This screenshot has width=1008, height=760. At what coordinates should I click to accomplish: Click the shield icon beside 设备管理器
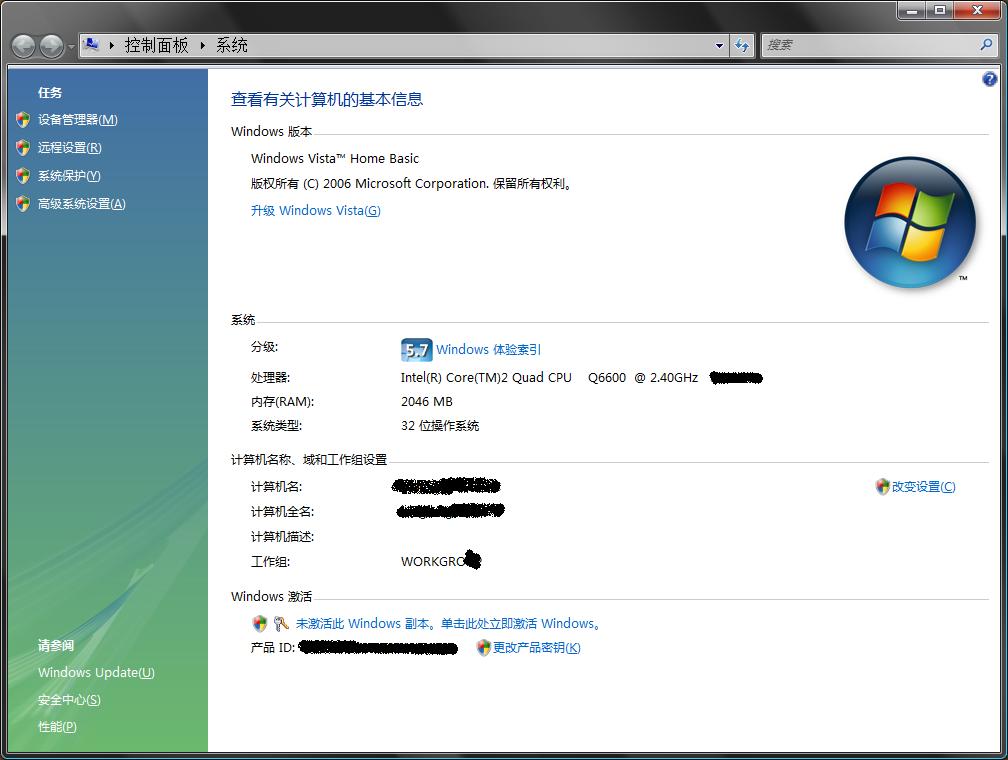tap(23, 120)
